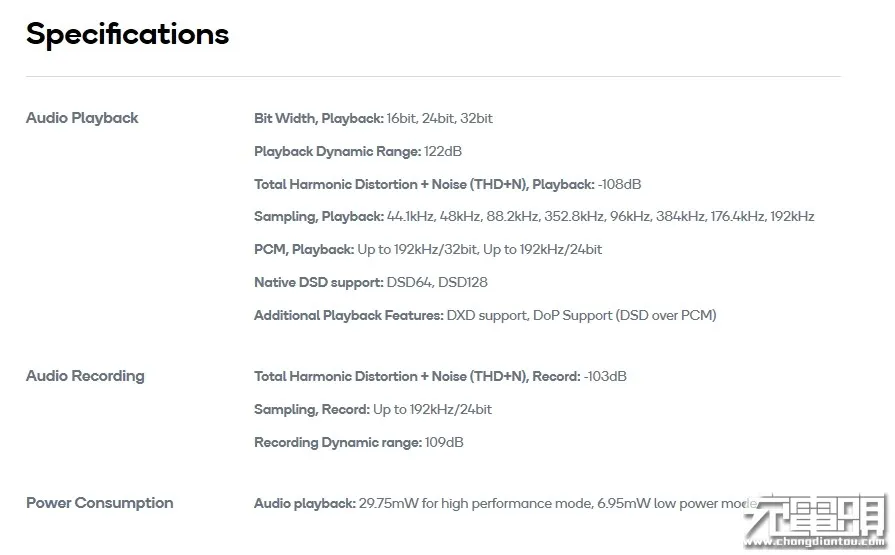Click the PCM, Playback specification line
Viewport: 895px width, 555px height.
pyautogui.click(x=428, y=250)
